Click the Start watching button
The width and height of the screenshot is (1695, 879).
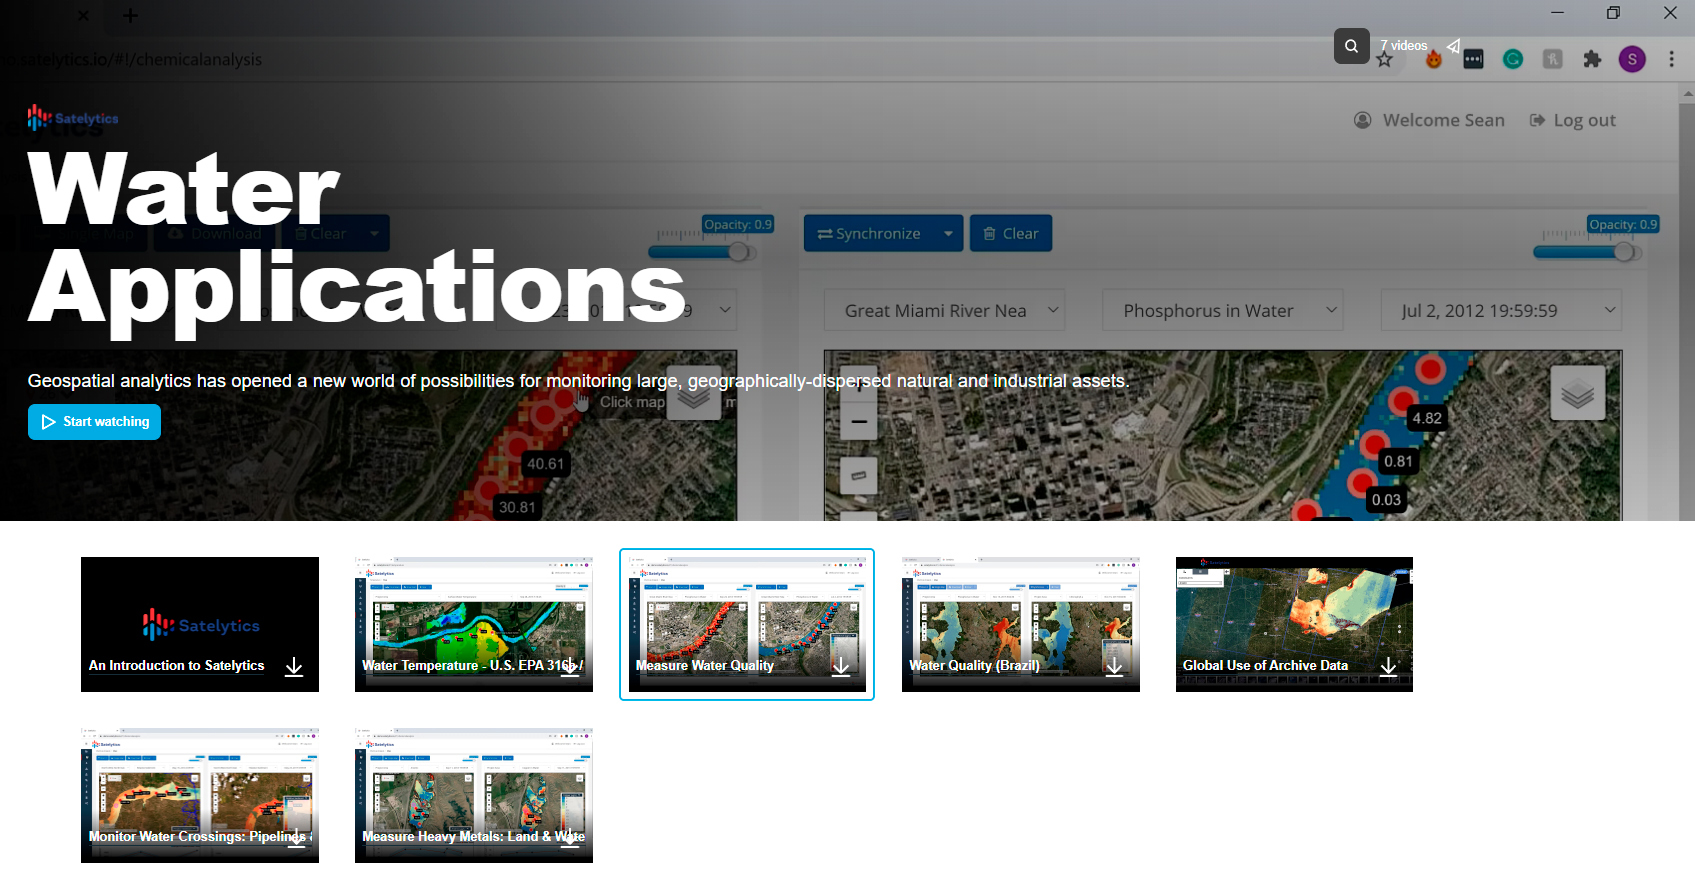[x=94, y=422]
